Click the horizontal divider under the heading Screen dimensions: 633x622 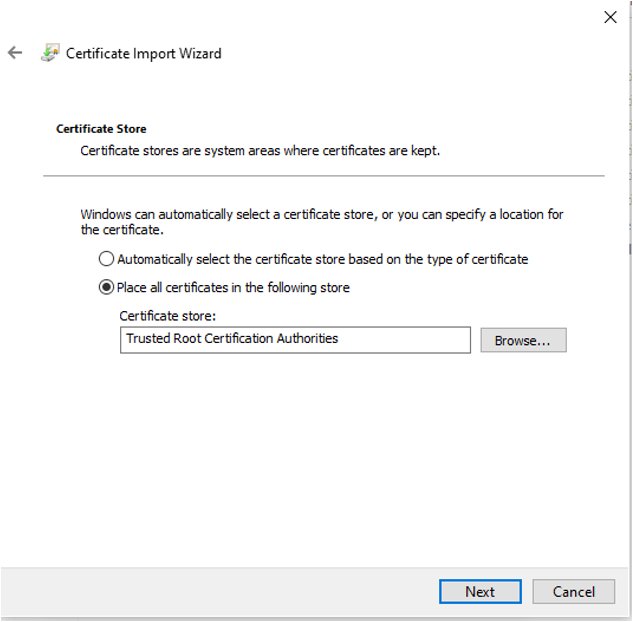(x=324, y=176)
